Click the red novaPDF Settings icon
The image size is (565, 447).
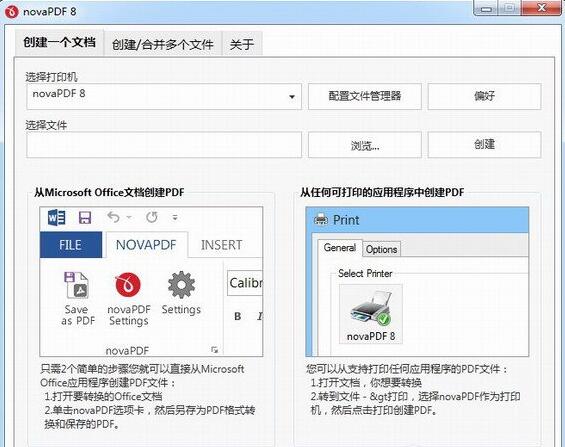pyautogui.click(x=128, y=286)
